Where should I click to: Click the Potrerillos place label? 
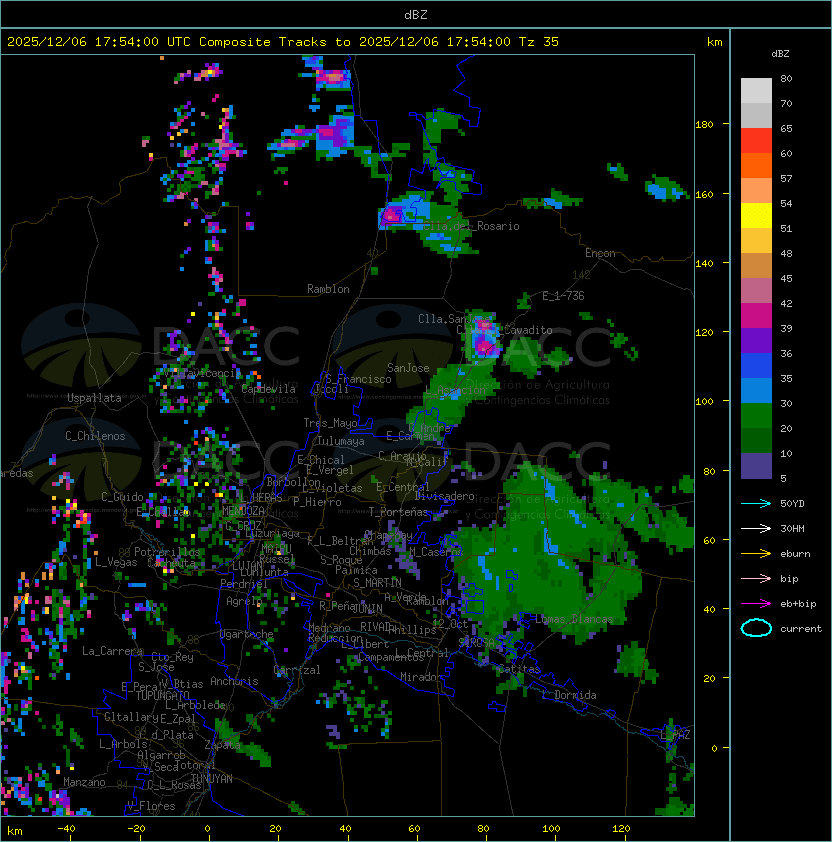pos(167,552)
